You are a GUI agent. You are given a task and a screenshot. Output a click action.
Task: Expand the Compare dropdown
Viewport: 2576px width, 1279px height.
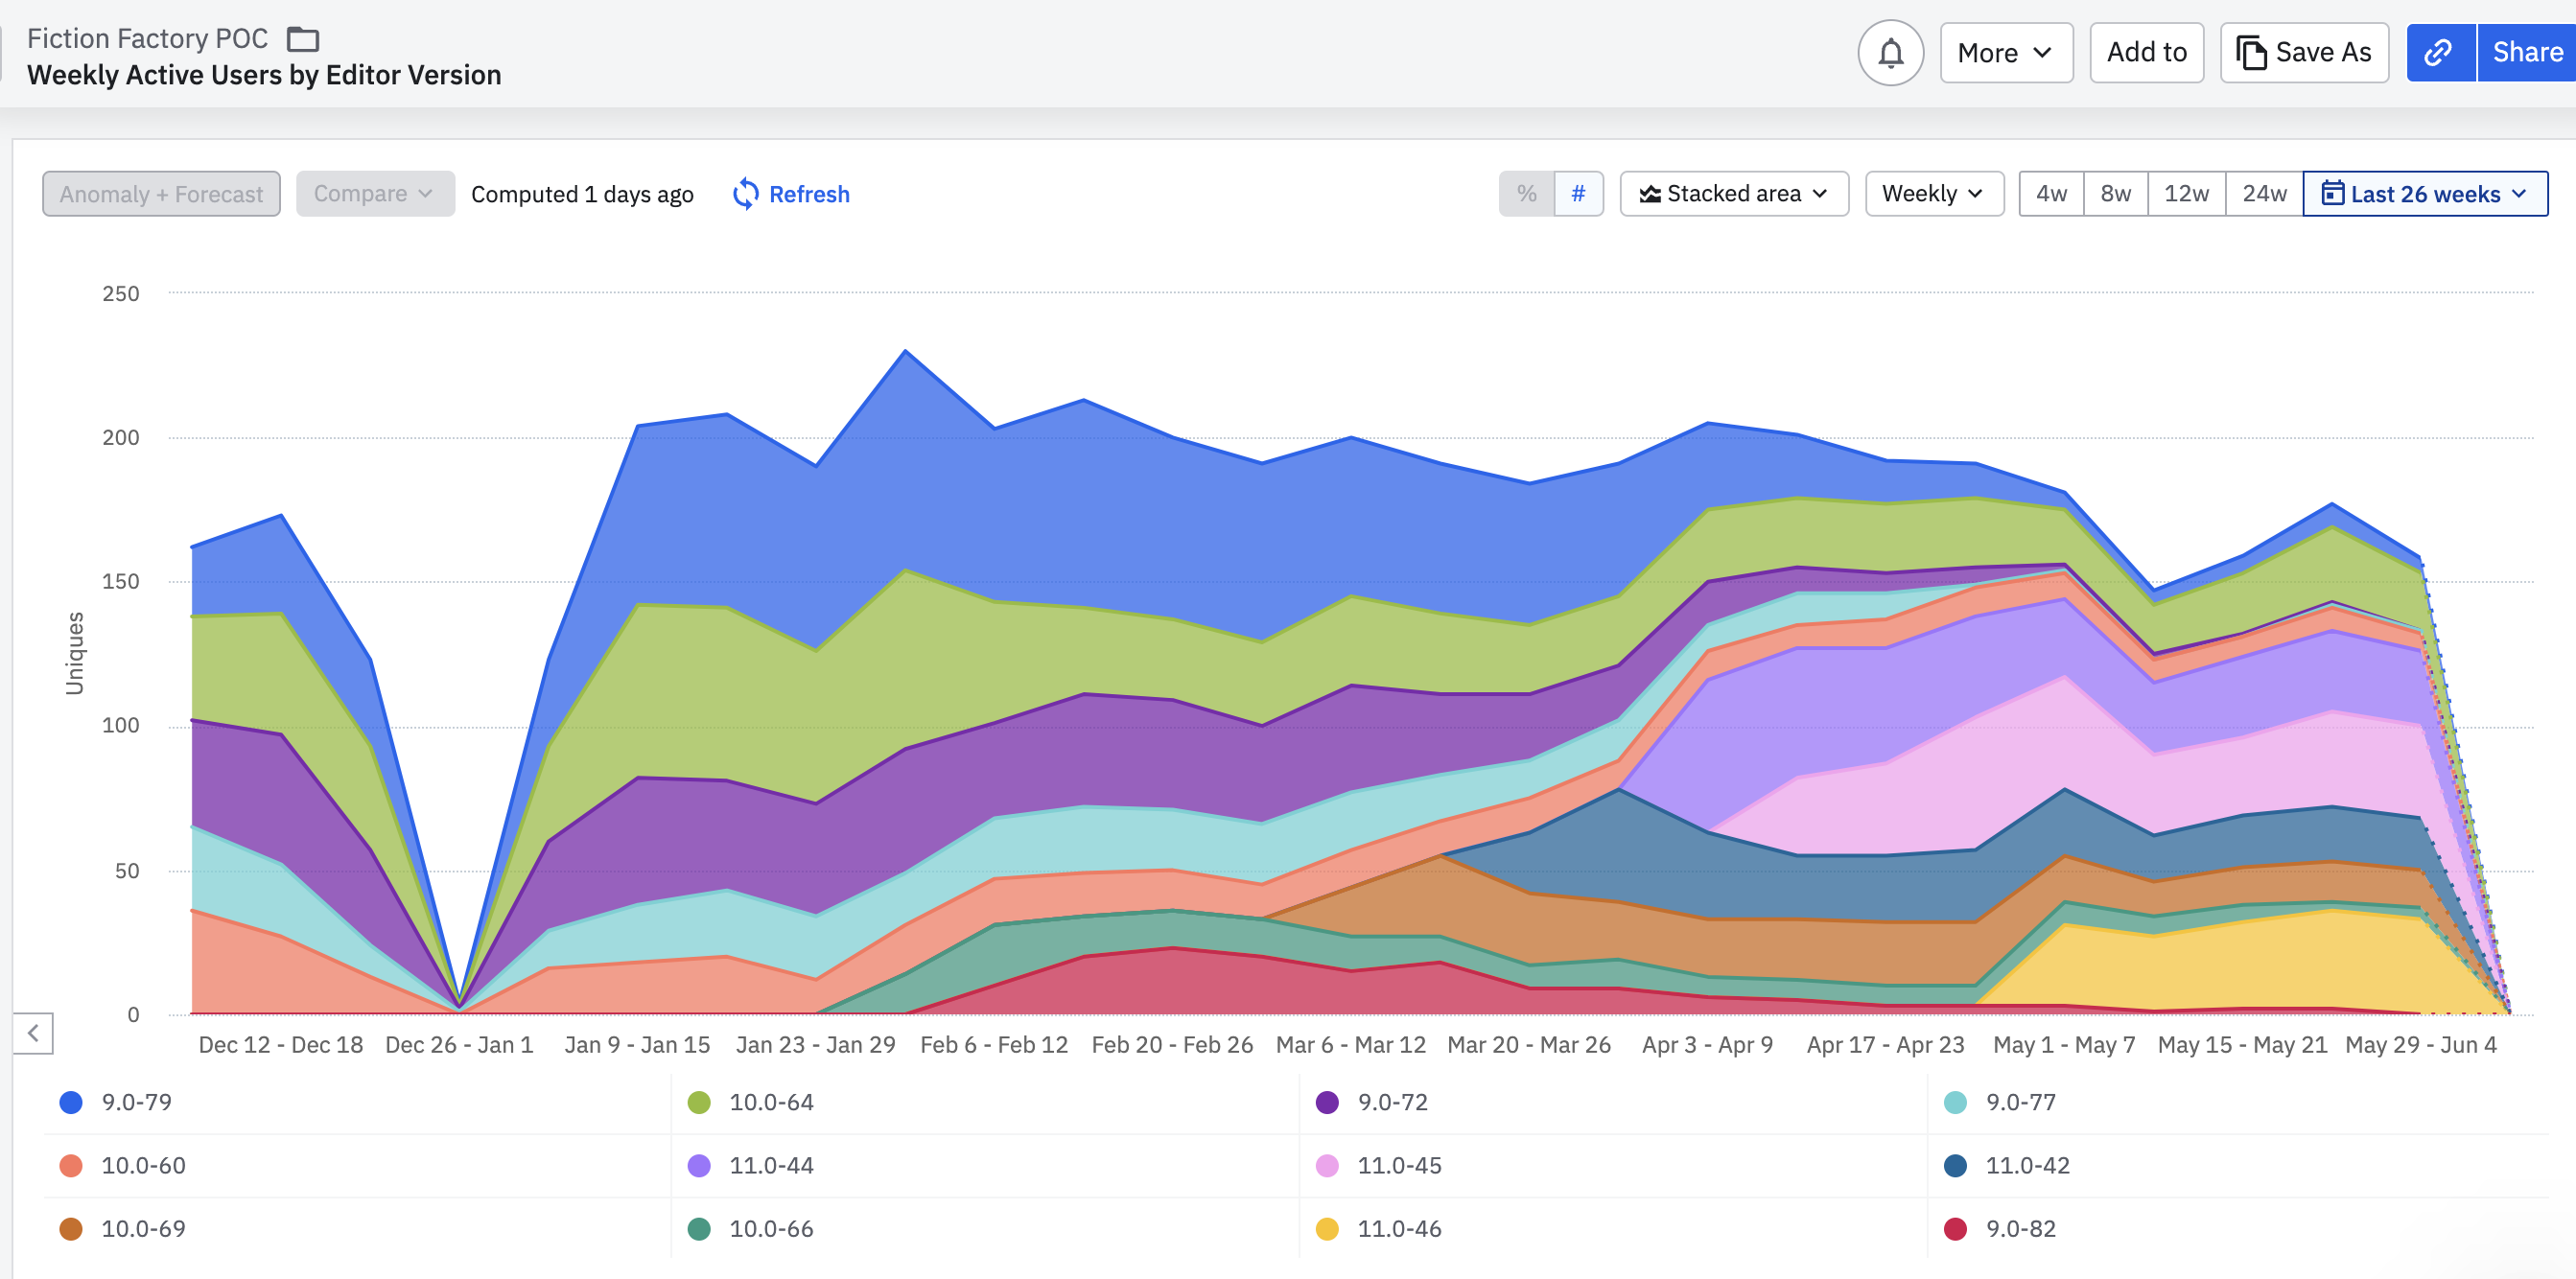pos(375,193)
